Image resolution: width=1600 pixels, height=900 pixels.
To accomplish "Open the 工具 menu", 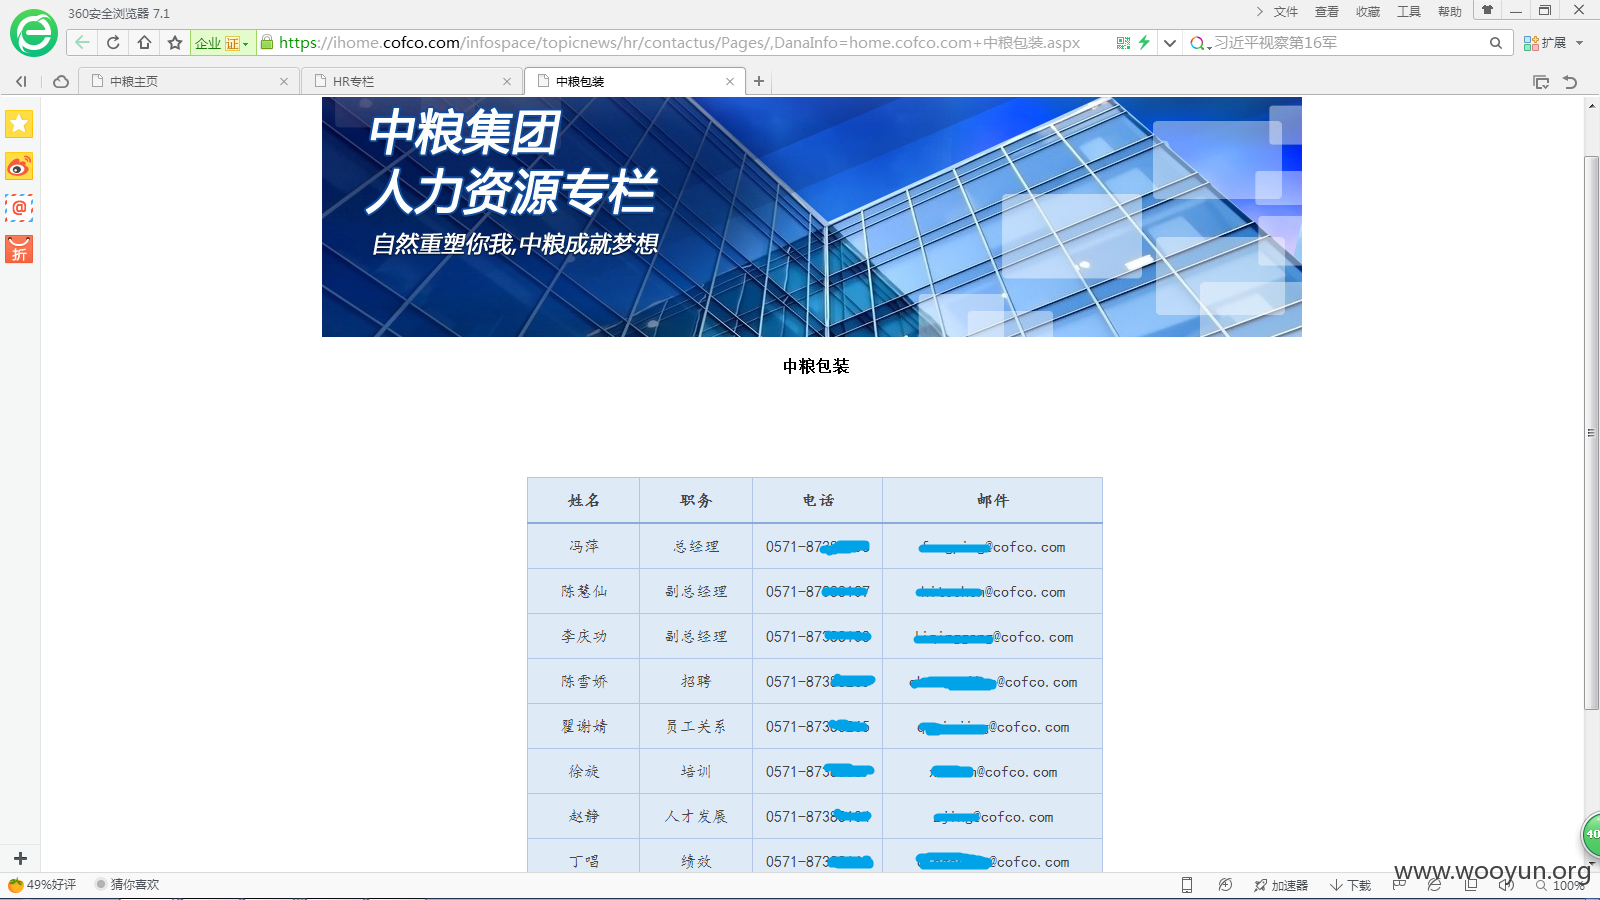I will click(x=1409, y=12).
